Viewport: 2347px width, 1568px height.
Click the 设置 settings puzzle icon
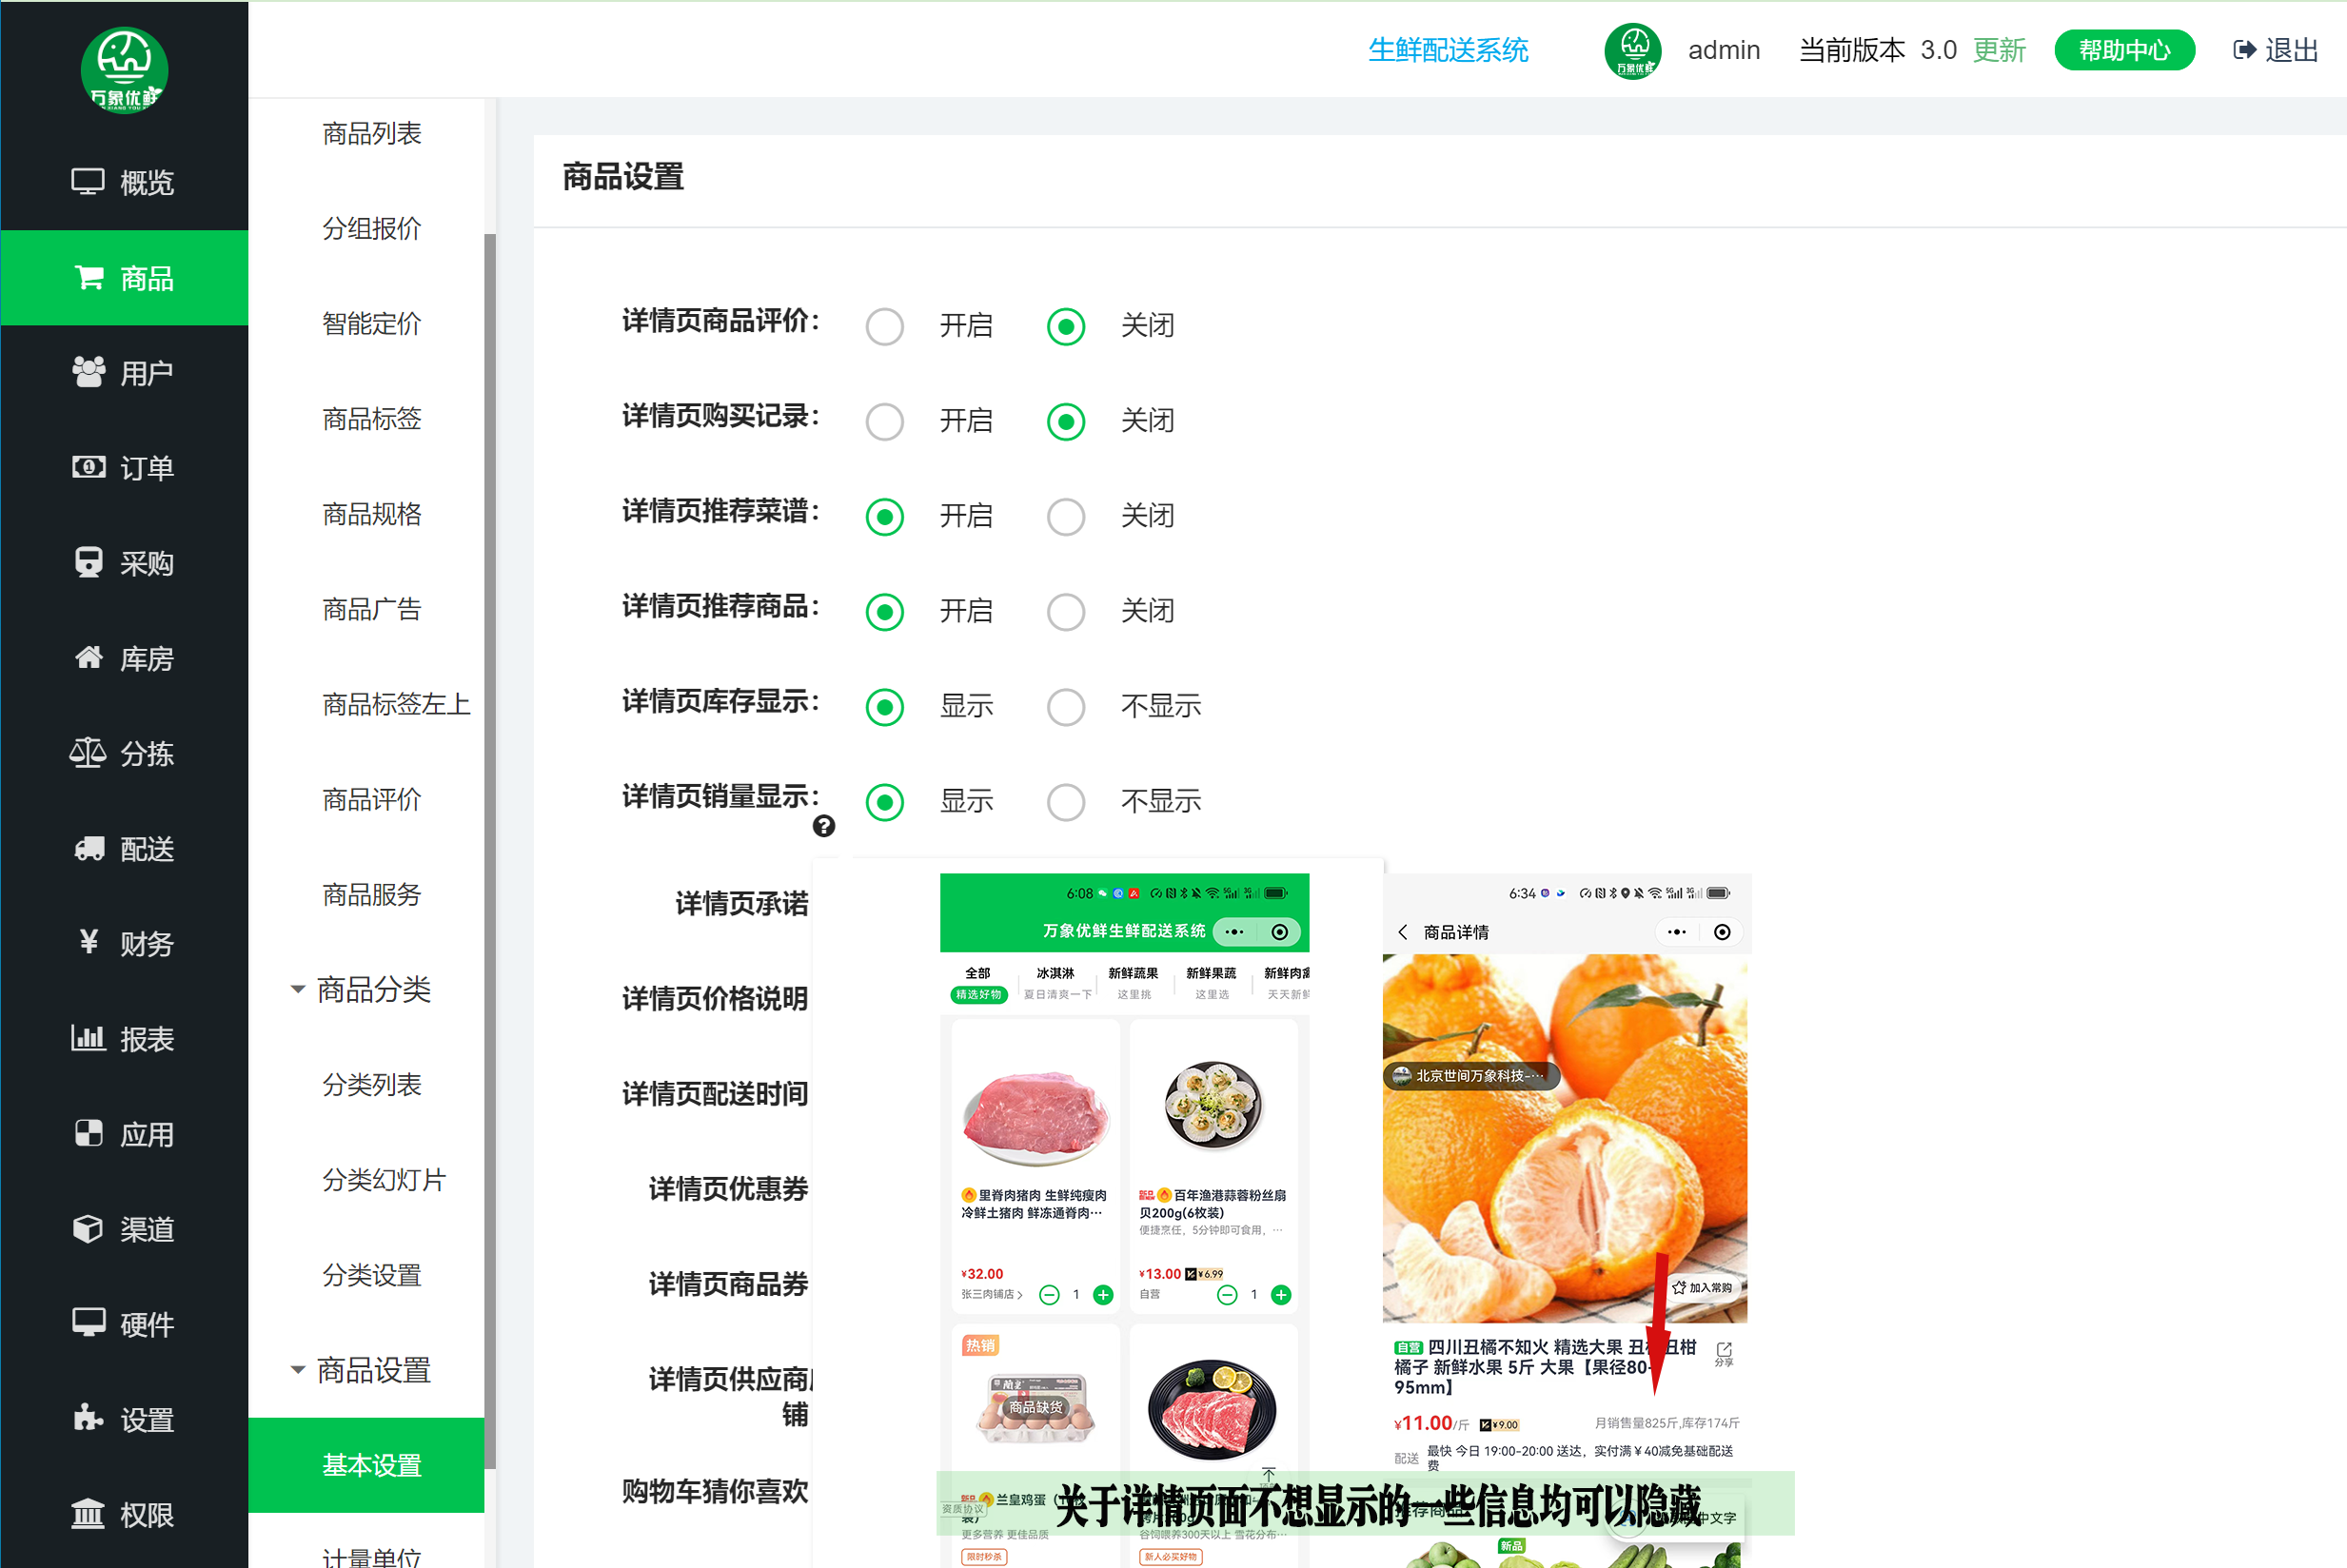point(88,1418)
